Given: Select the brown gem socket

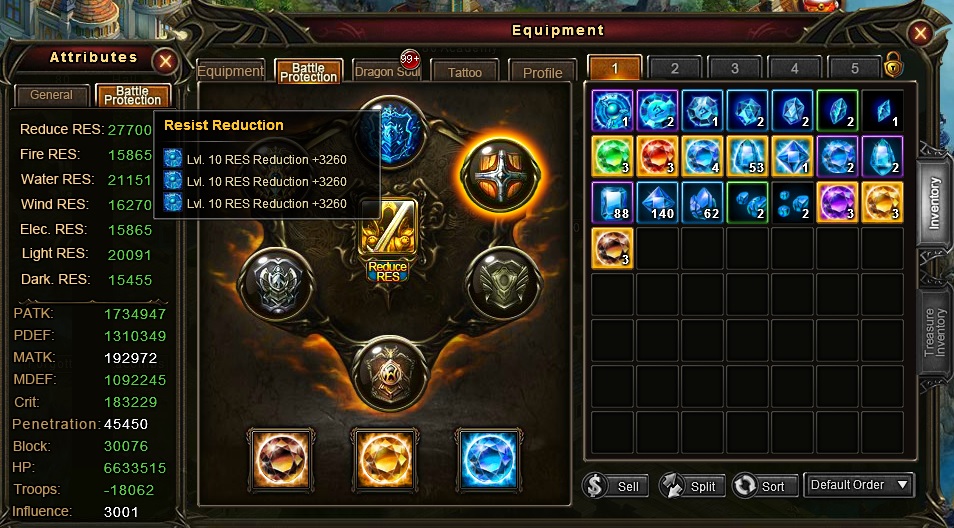Looking at the screenshot, I should [280, 460].
